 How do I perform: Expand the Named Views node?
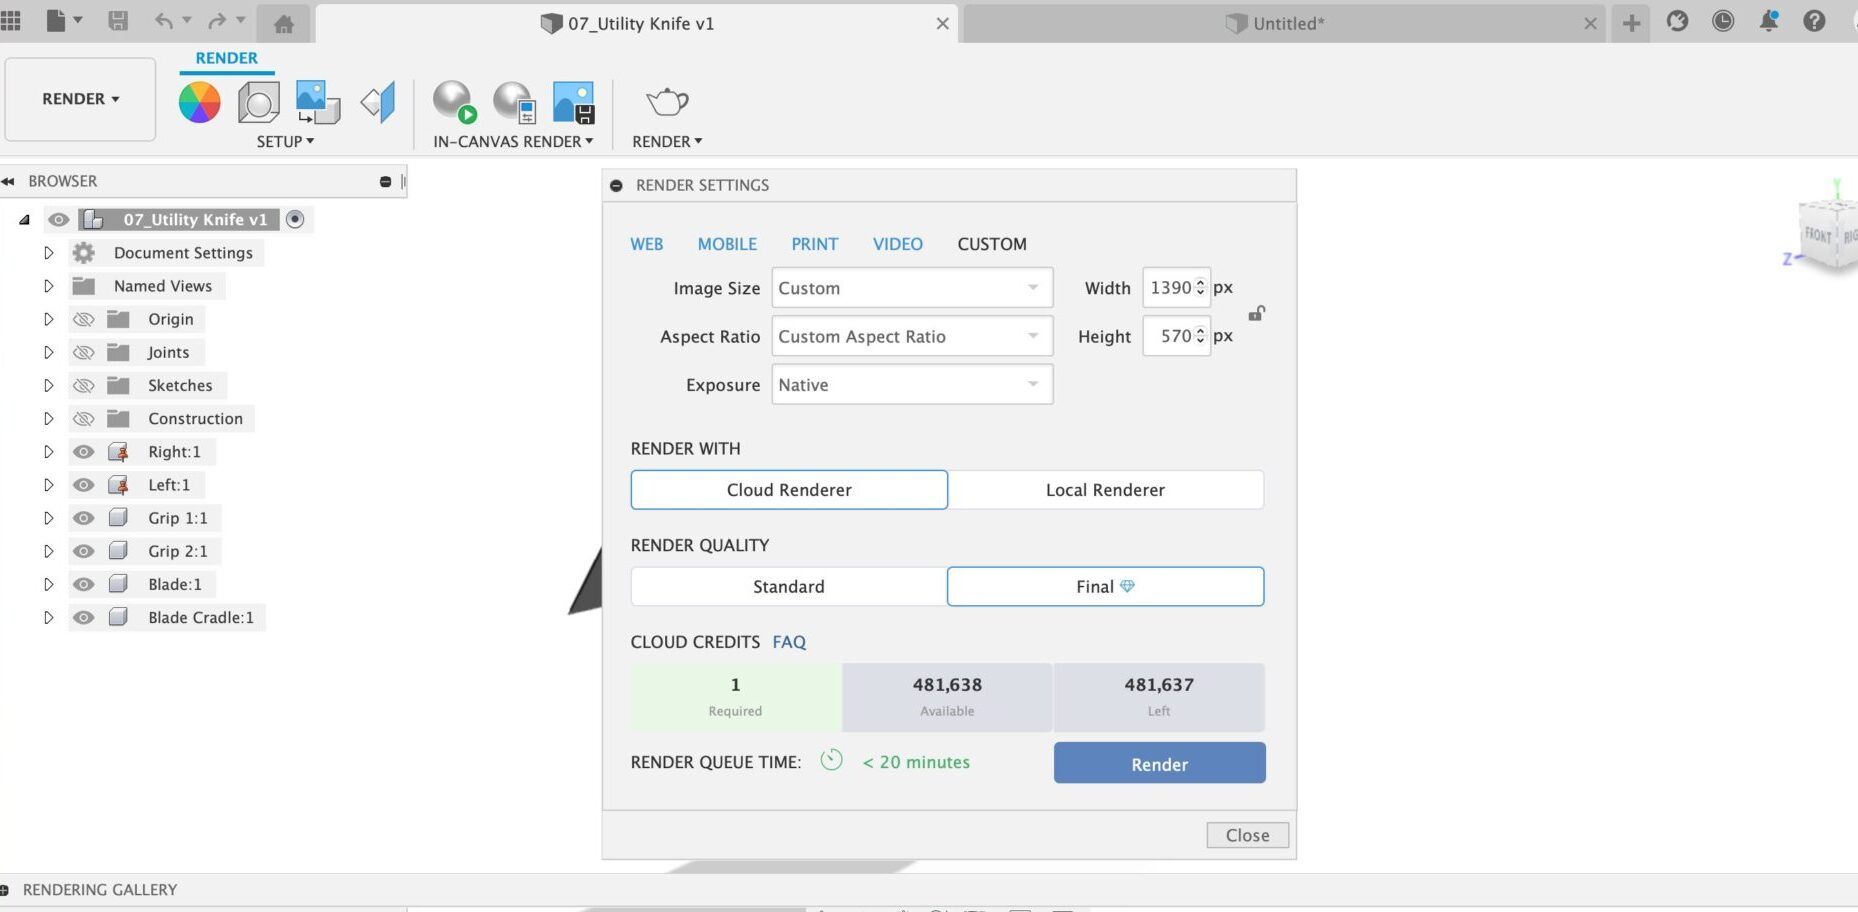click(x=48, y=286)
